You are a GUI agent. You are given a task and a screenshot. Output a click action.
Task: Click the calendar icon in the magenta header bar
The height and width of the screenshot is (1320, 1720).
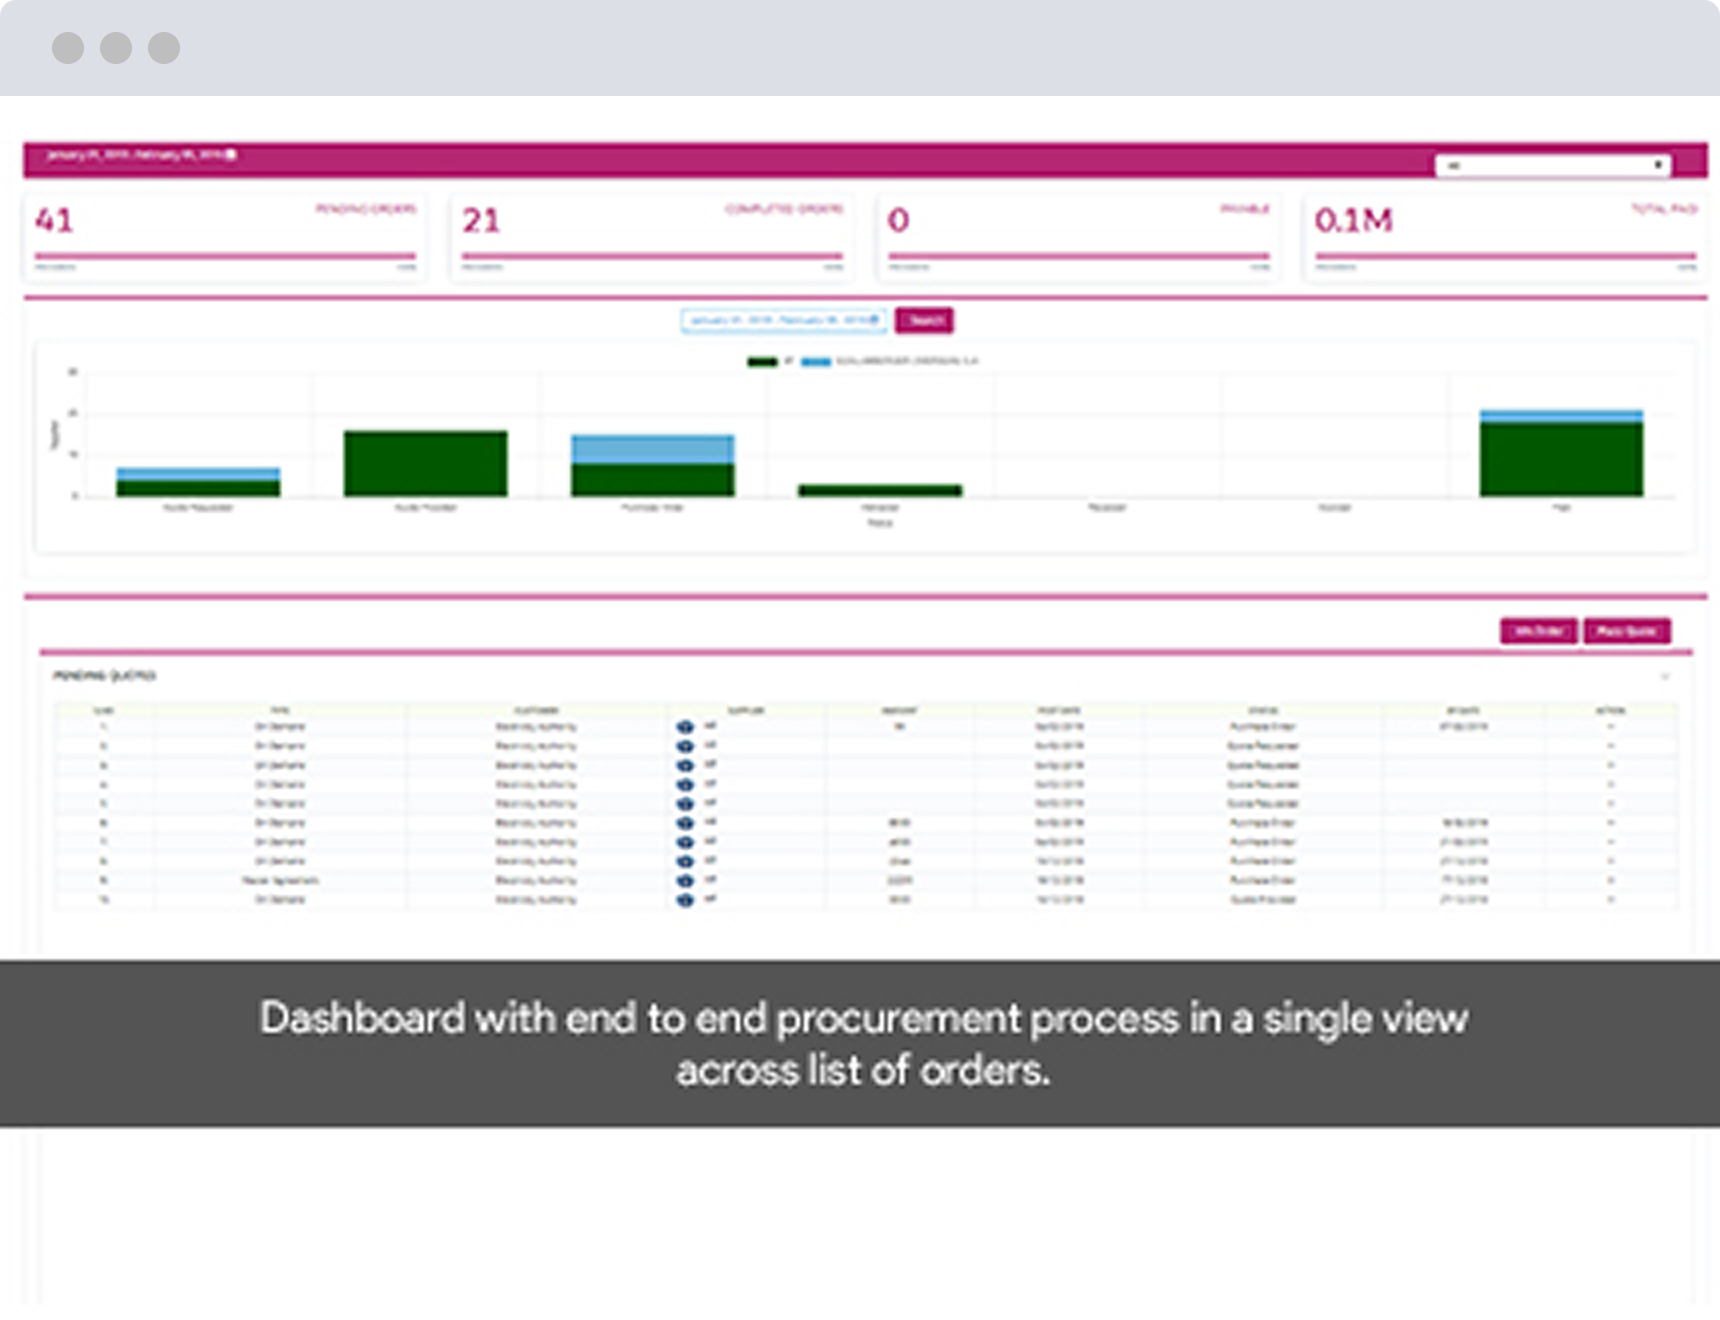pyautogui.click(x=231, y=155)
